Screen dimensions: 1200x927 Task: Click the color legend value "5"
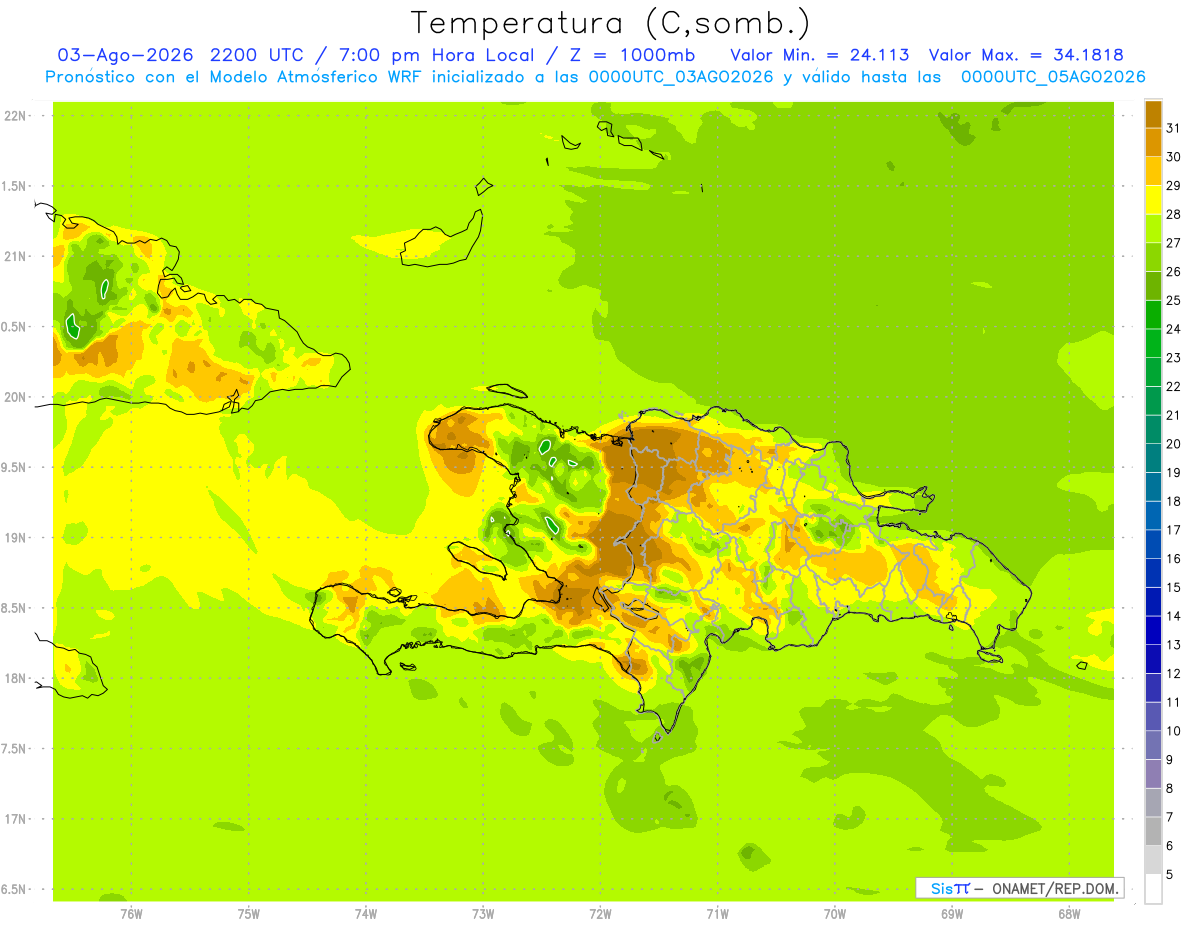1170,874
